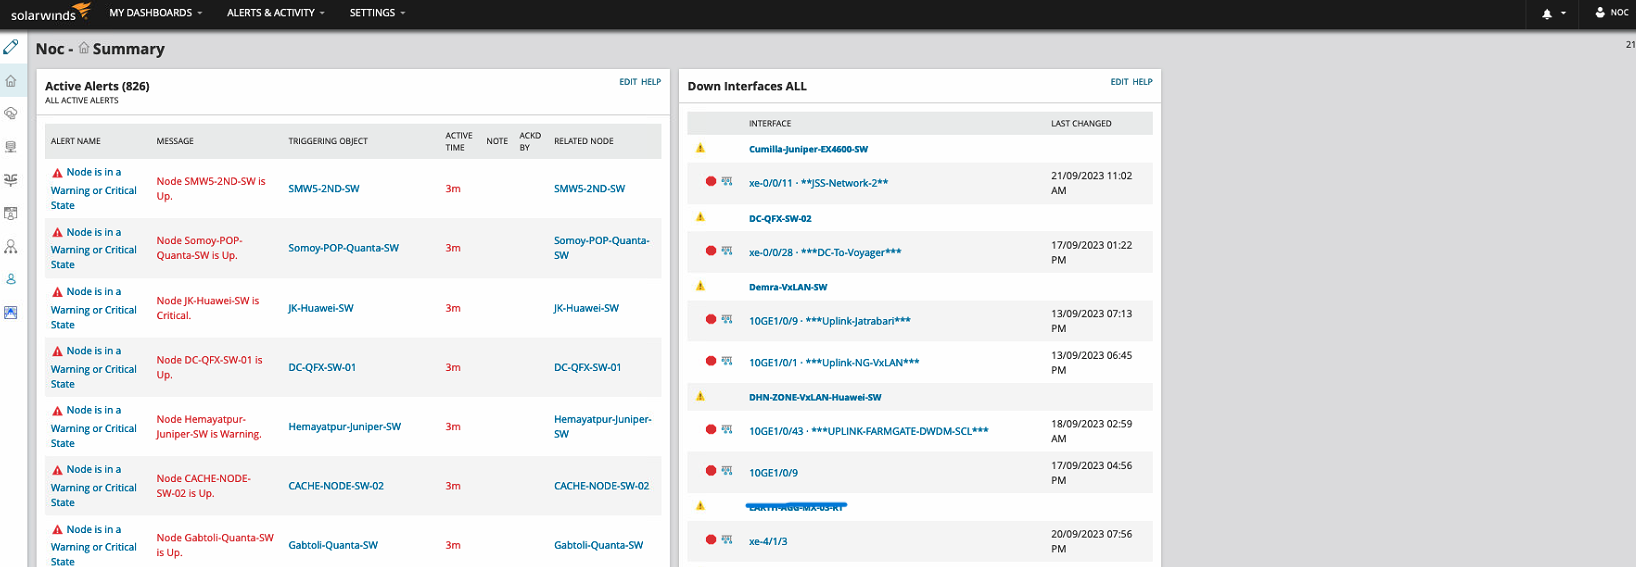The width and height of the screenshot is (1636, 567).
Task: Open interface xe-4/1/3 link
Action: (768, 541)
